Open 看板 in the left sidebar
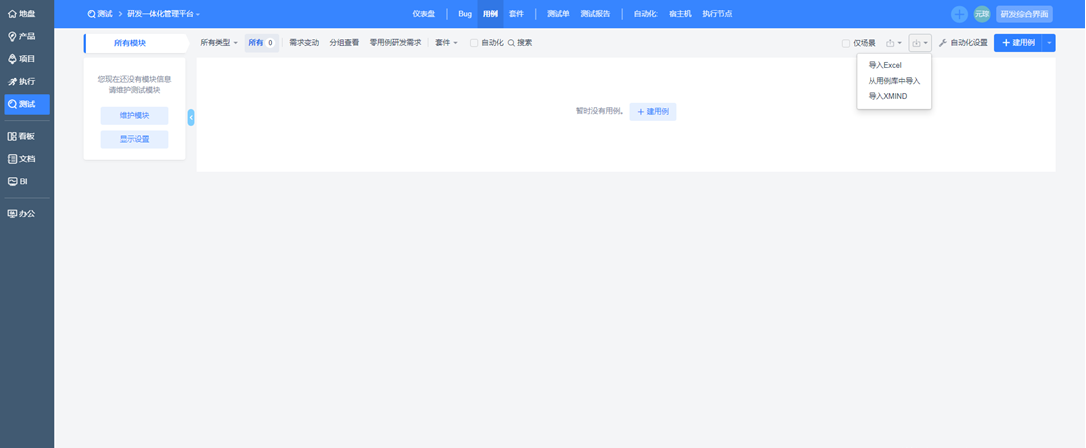Image resolution: width=1086 pixels, height=448 pixels. point(26,136)
